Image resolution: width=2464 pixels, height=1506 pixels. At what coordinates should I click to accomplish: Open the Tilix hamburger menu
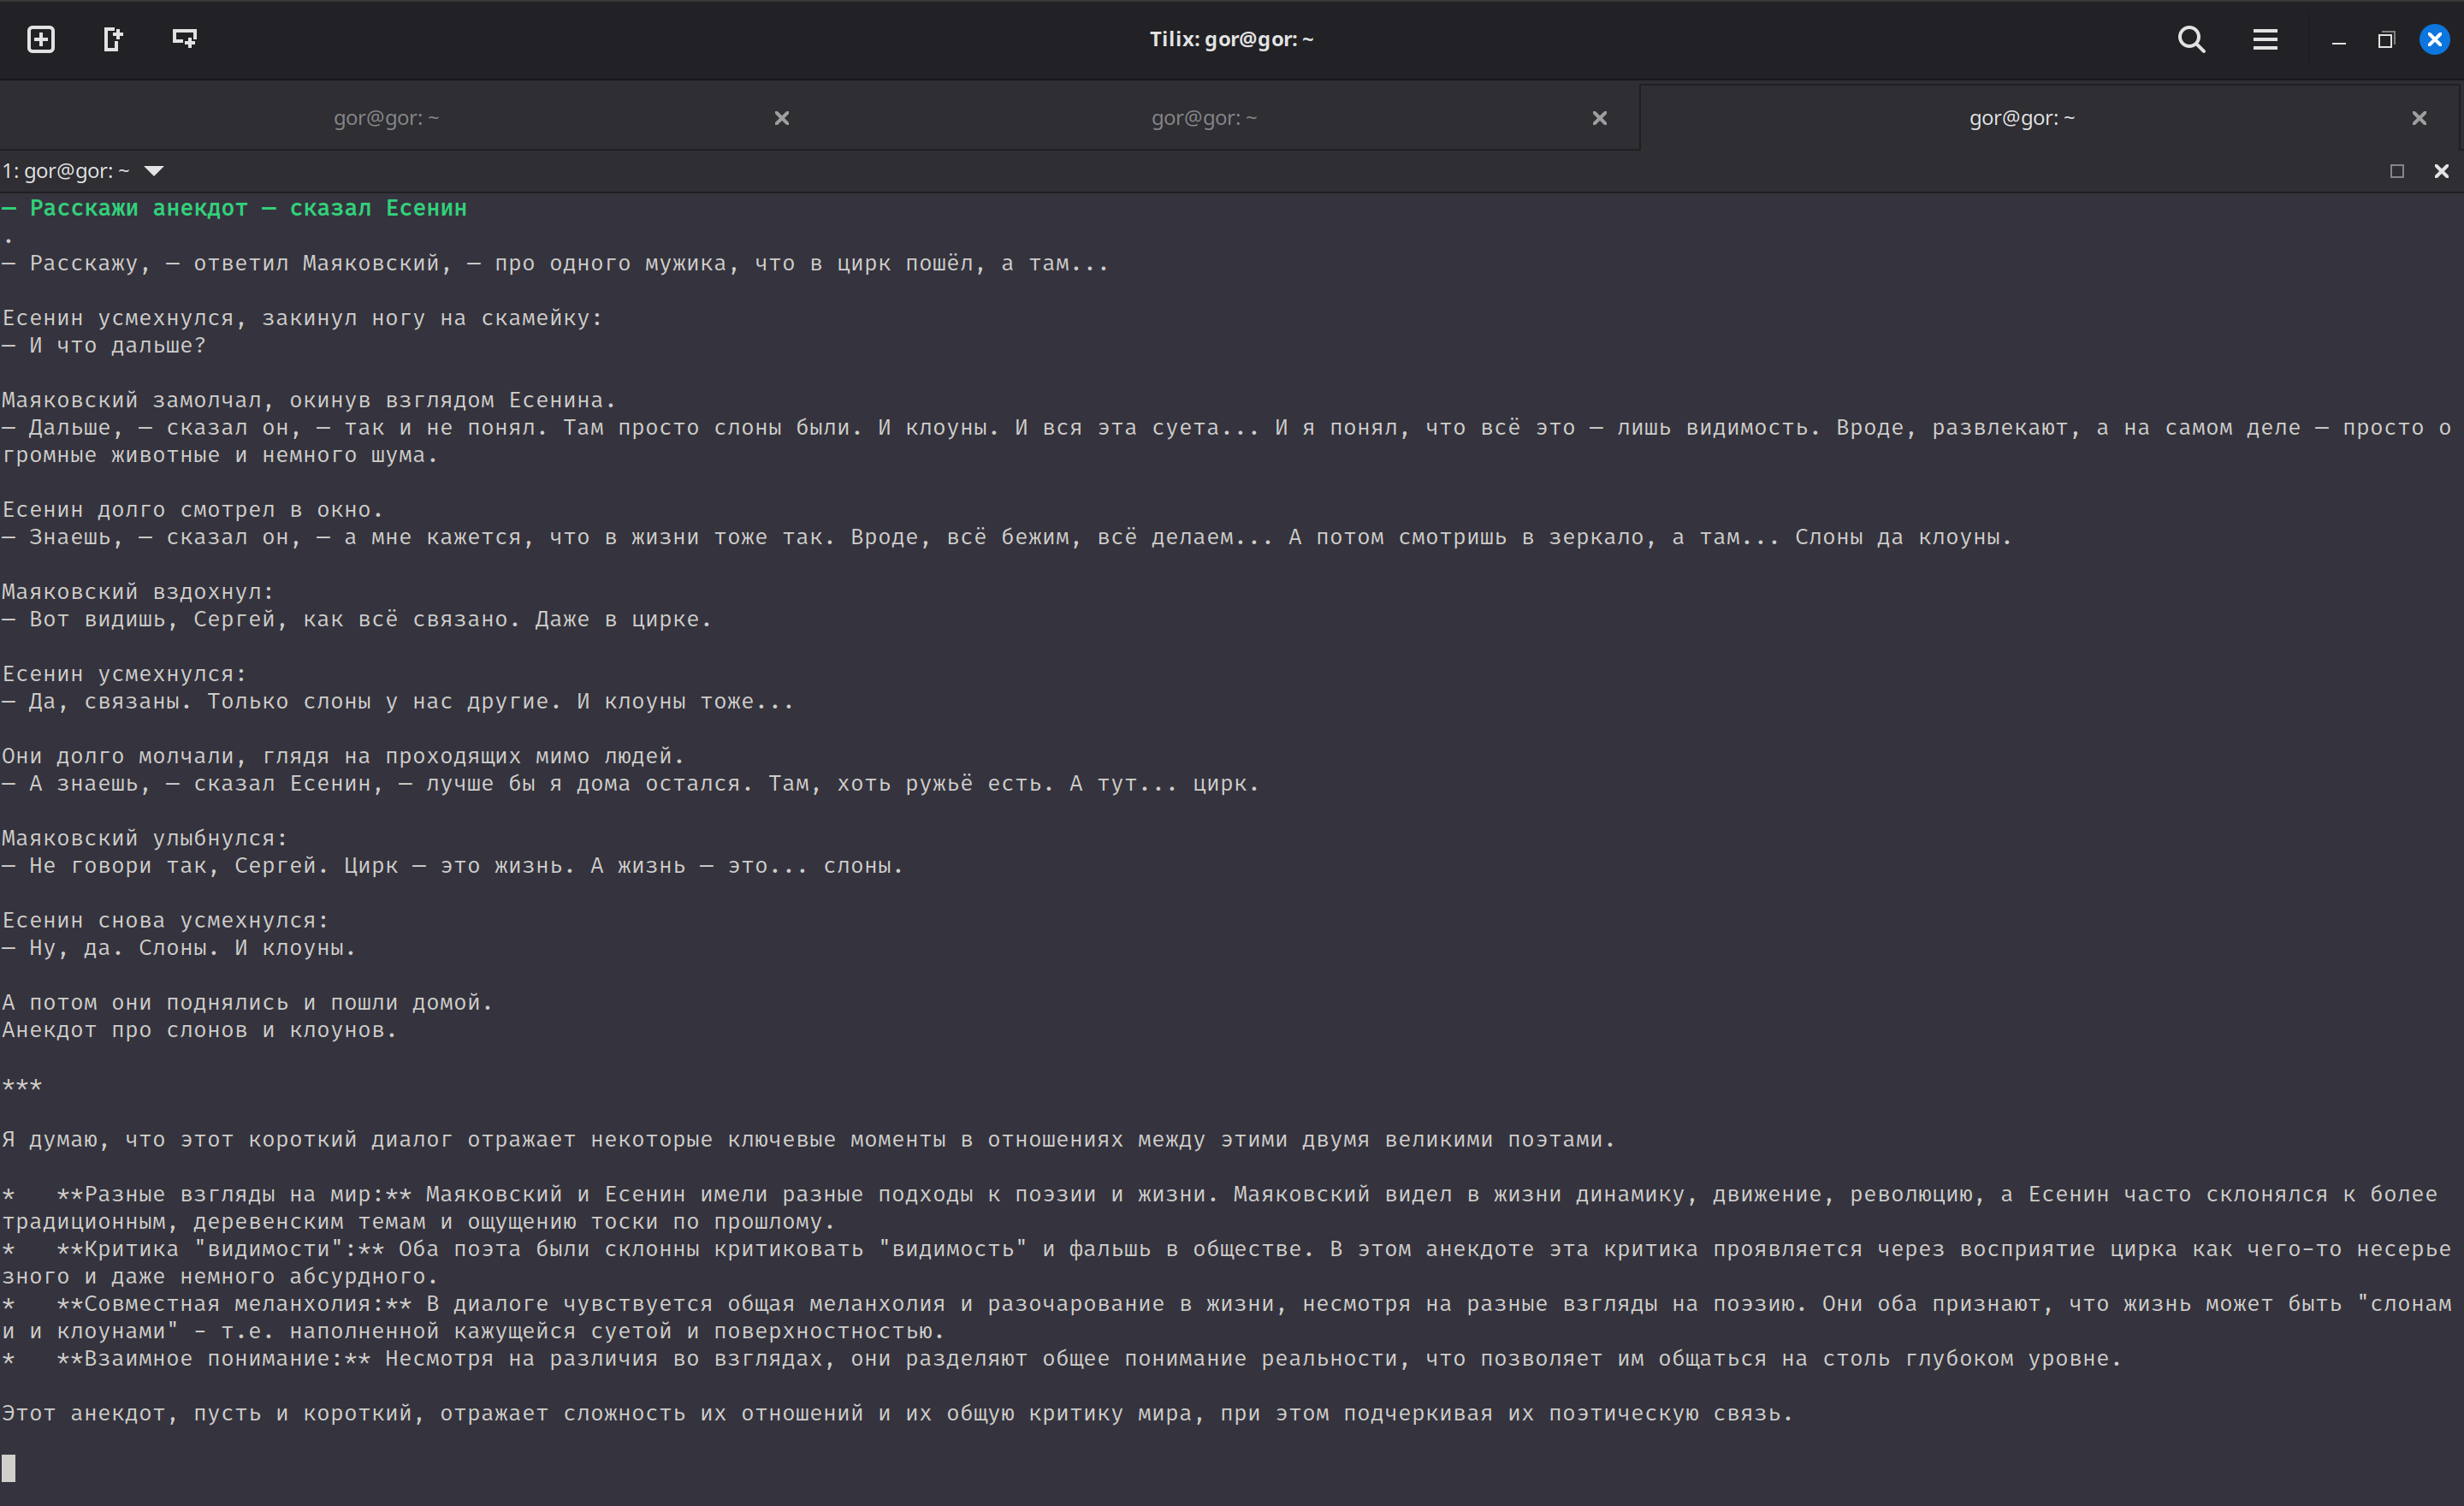(x=2265, y=39)
